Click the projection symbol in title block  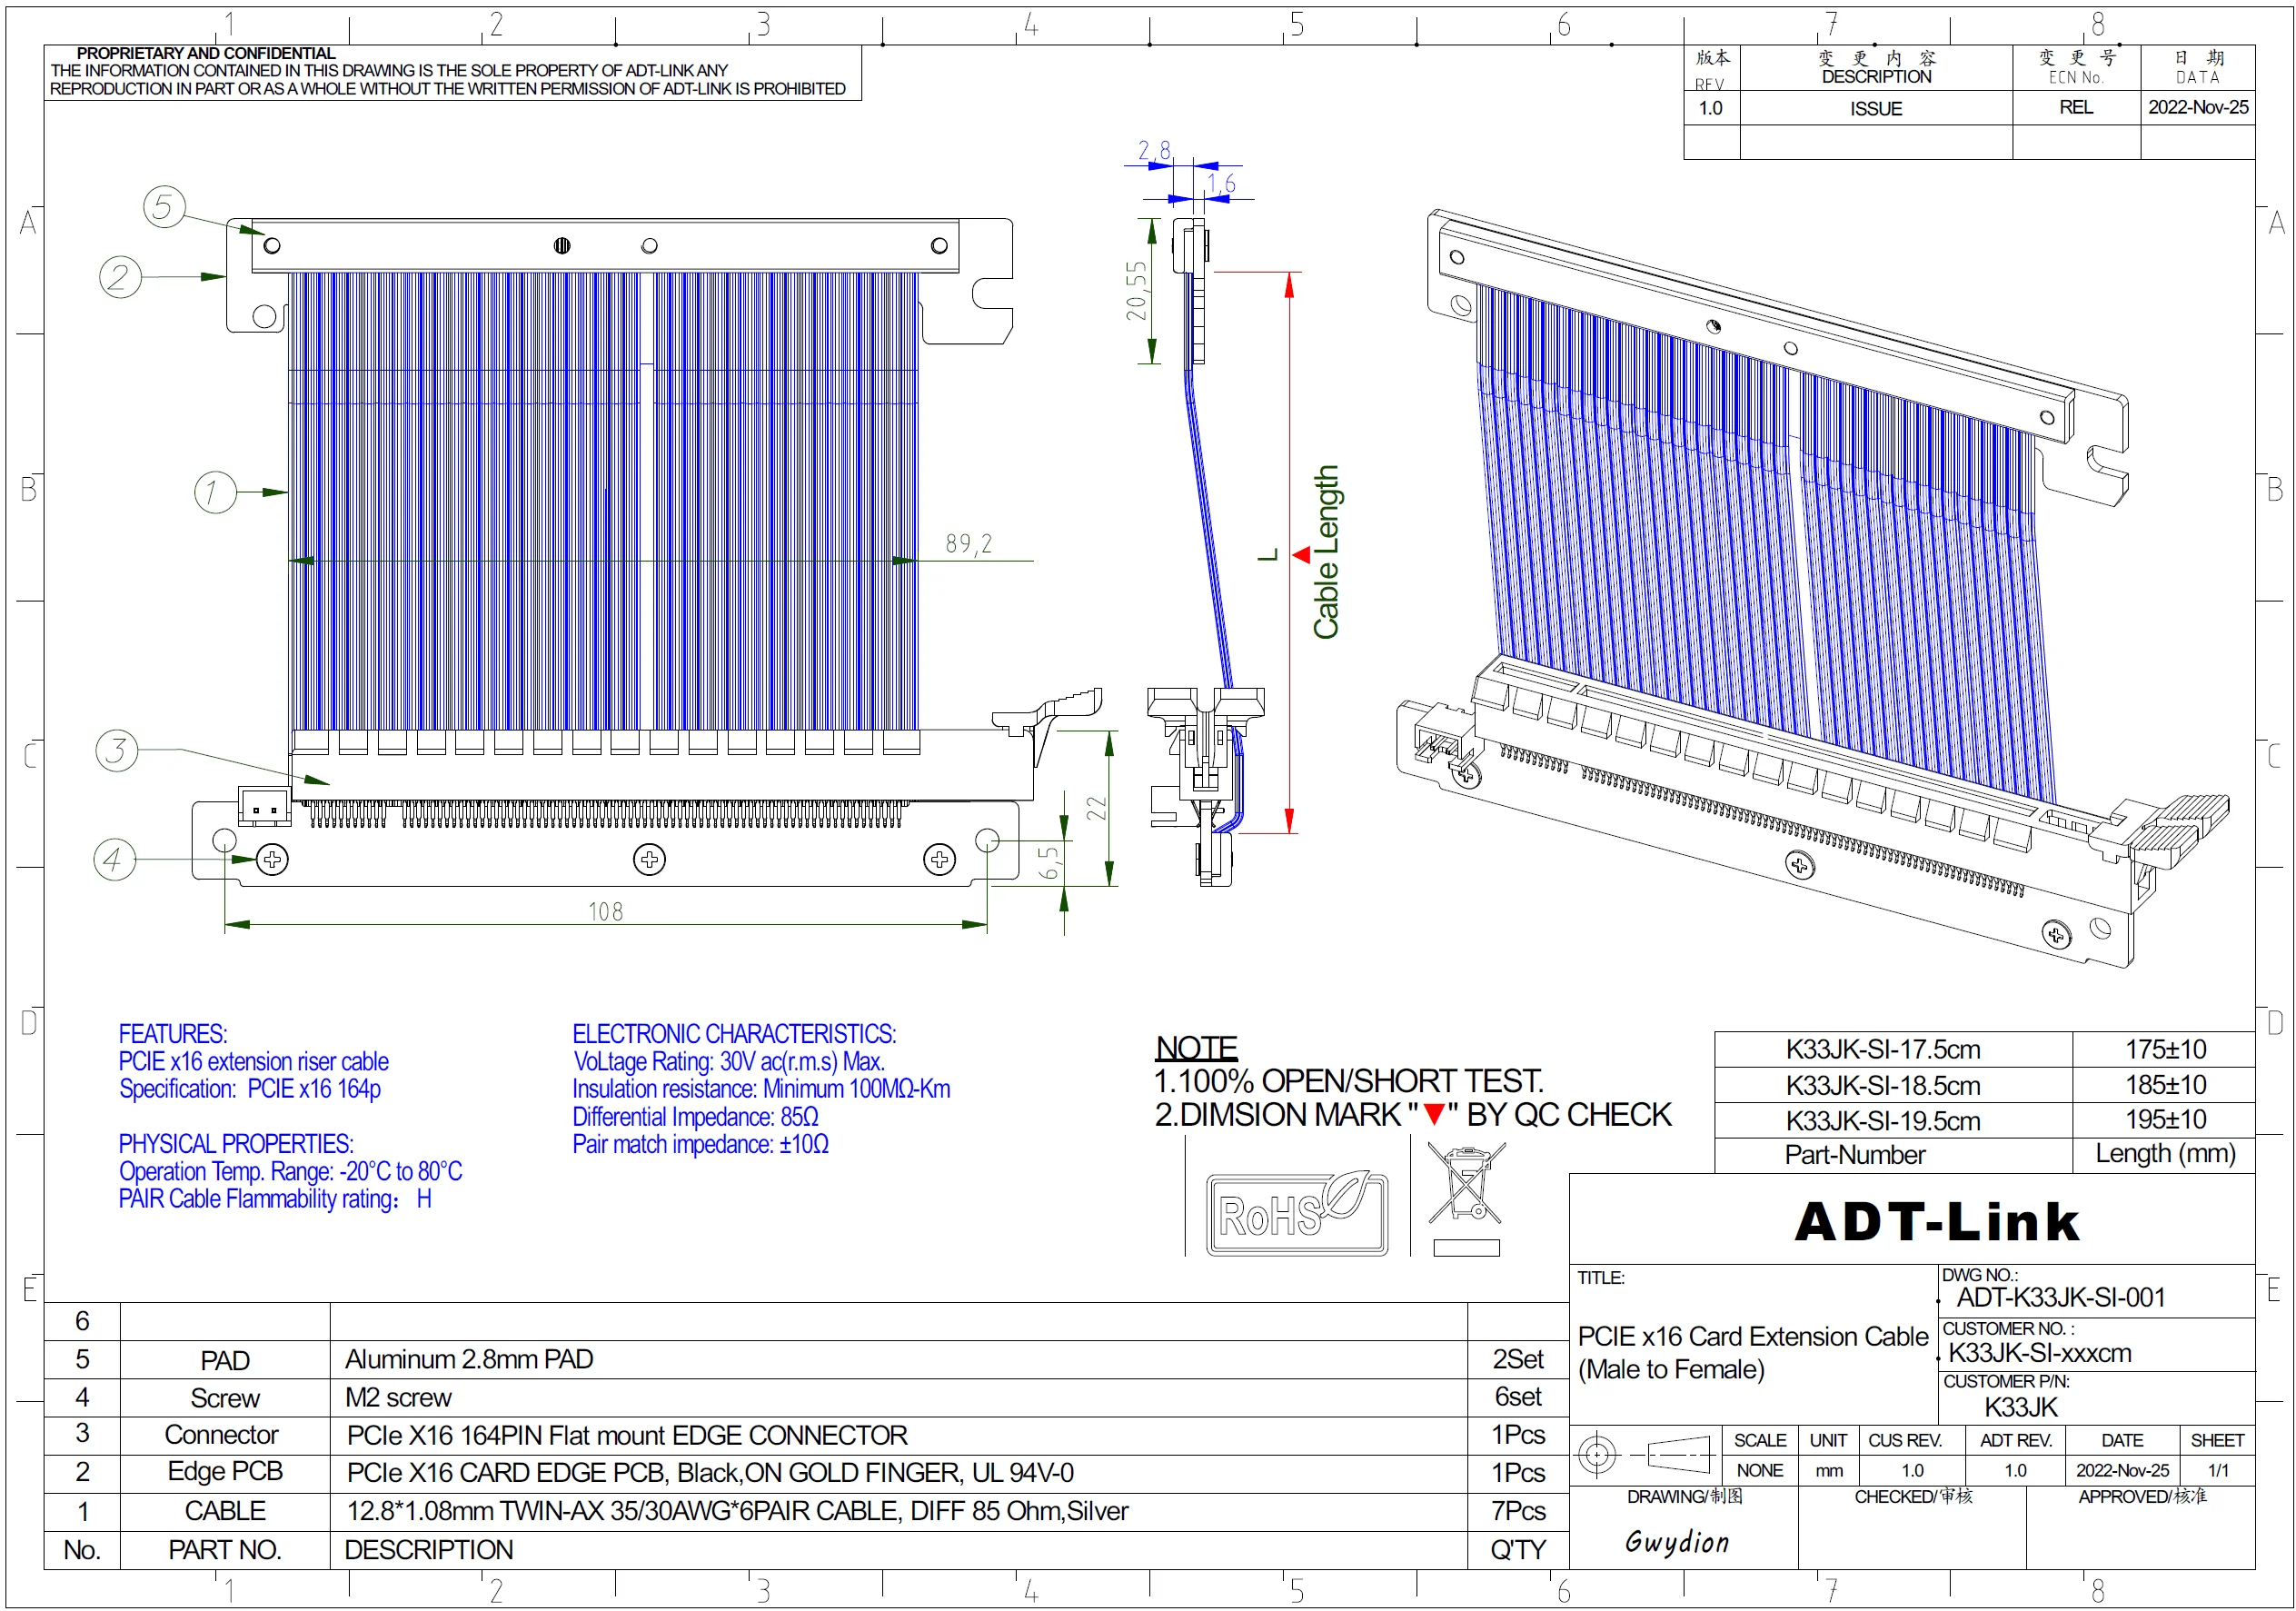1645,1453
